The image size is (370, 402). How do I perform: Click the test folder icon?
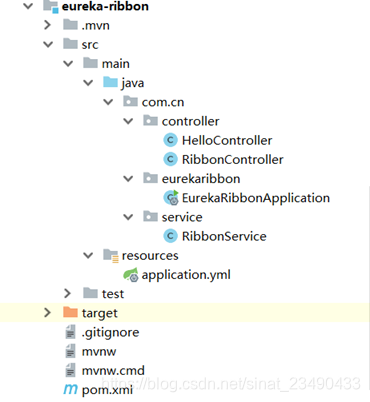90,293
